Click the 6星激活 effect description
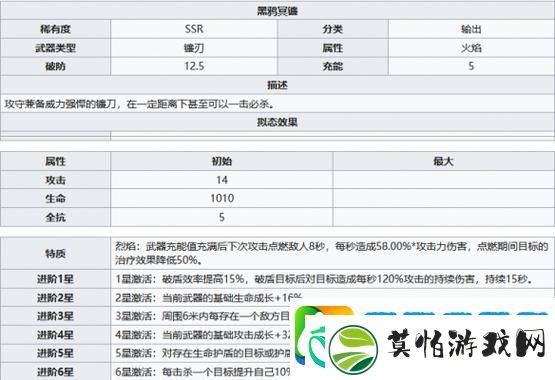The image size is (555, 380). pyautogui.click(x=202, y=372)
